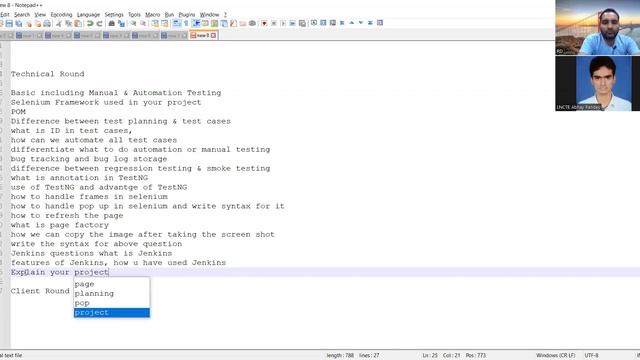Toggle the Indent Guide icon
This screenshot has height=360, width=640.
tap(196, 23)
